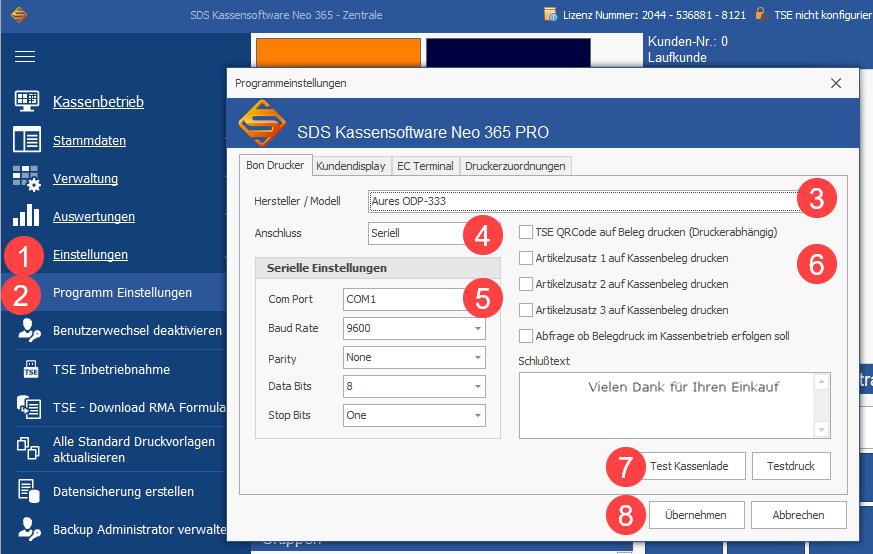Screen dimensions: 873x554
Task: Open Programm Einstellungen menu item
Action: pos(122,292)
